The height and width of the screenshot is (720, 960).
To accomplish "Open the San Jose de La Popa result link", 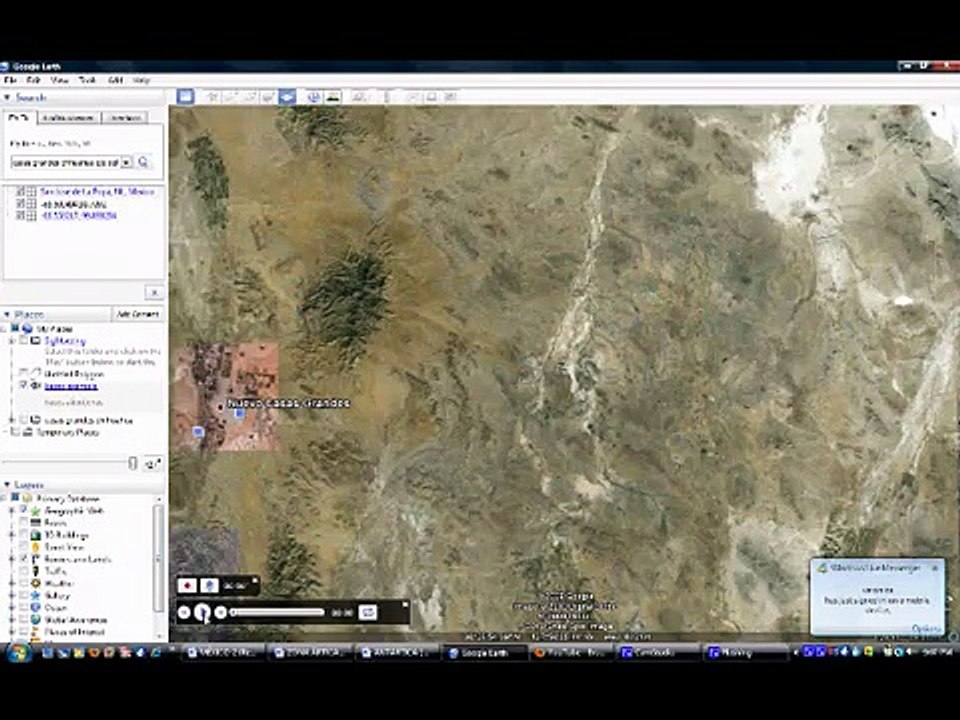I will coord(97,192).
